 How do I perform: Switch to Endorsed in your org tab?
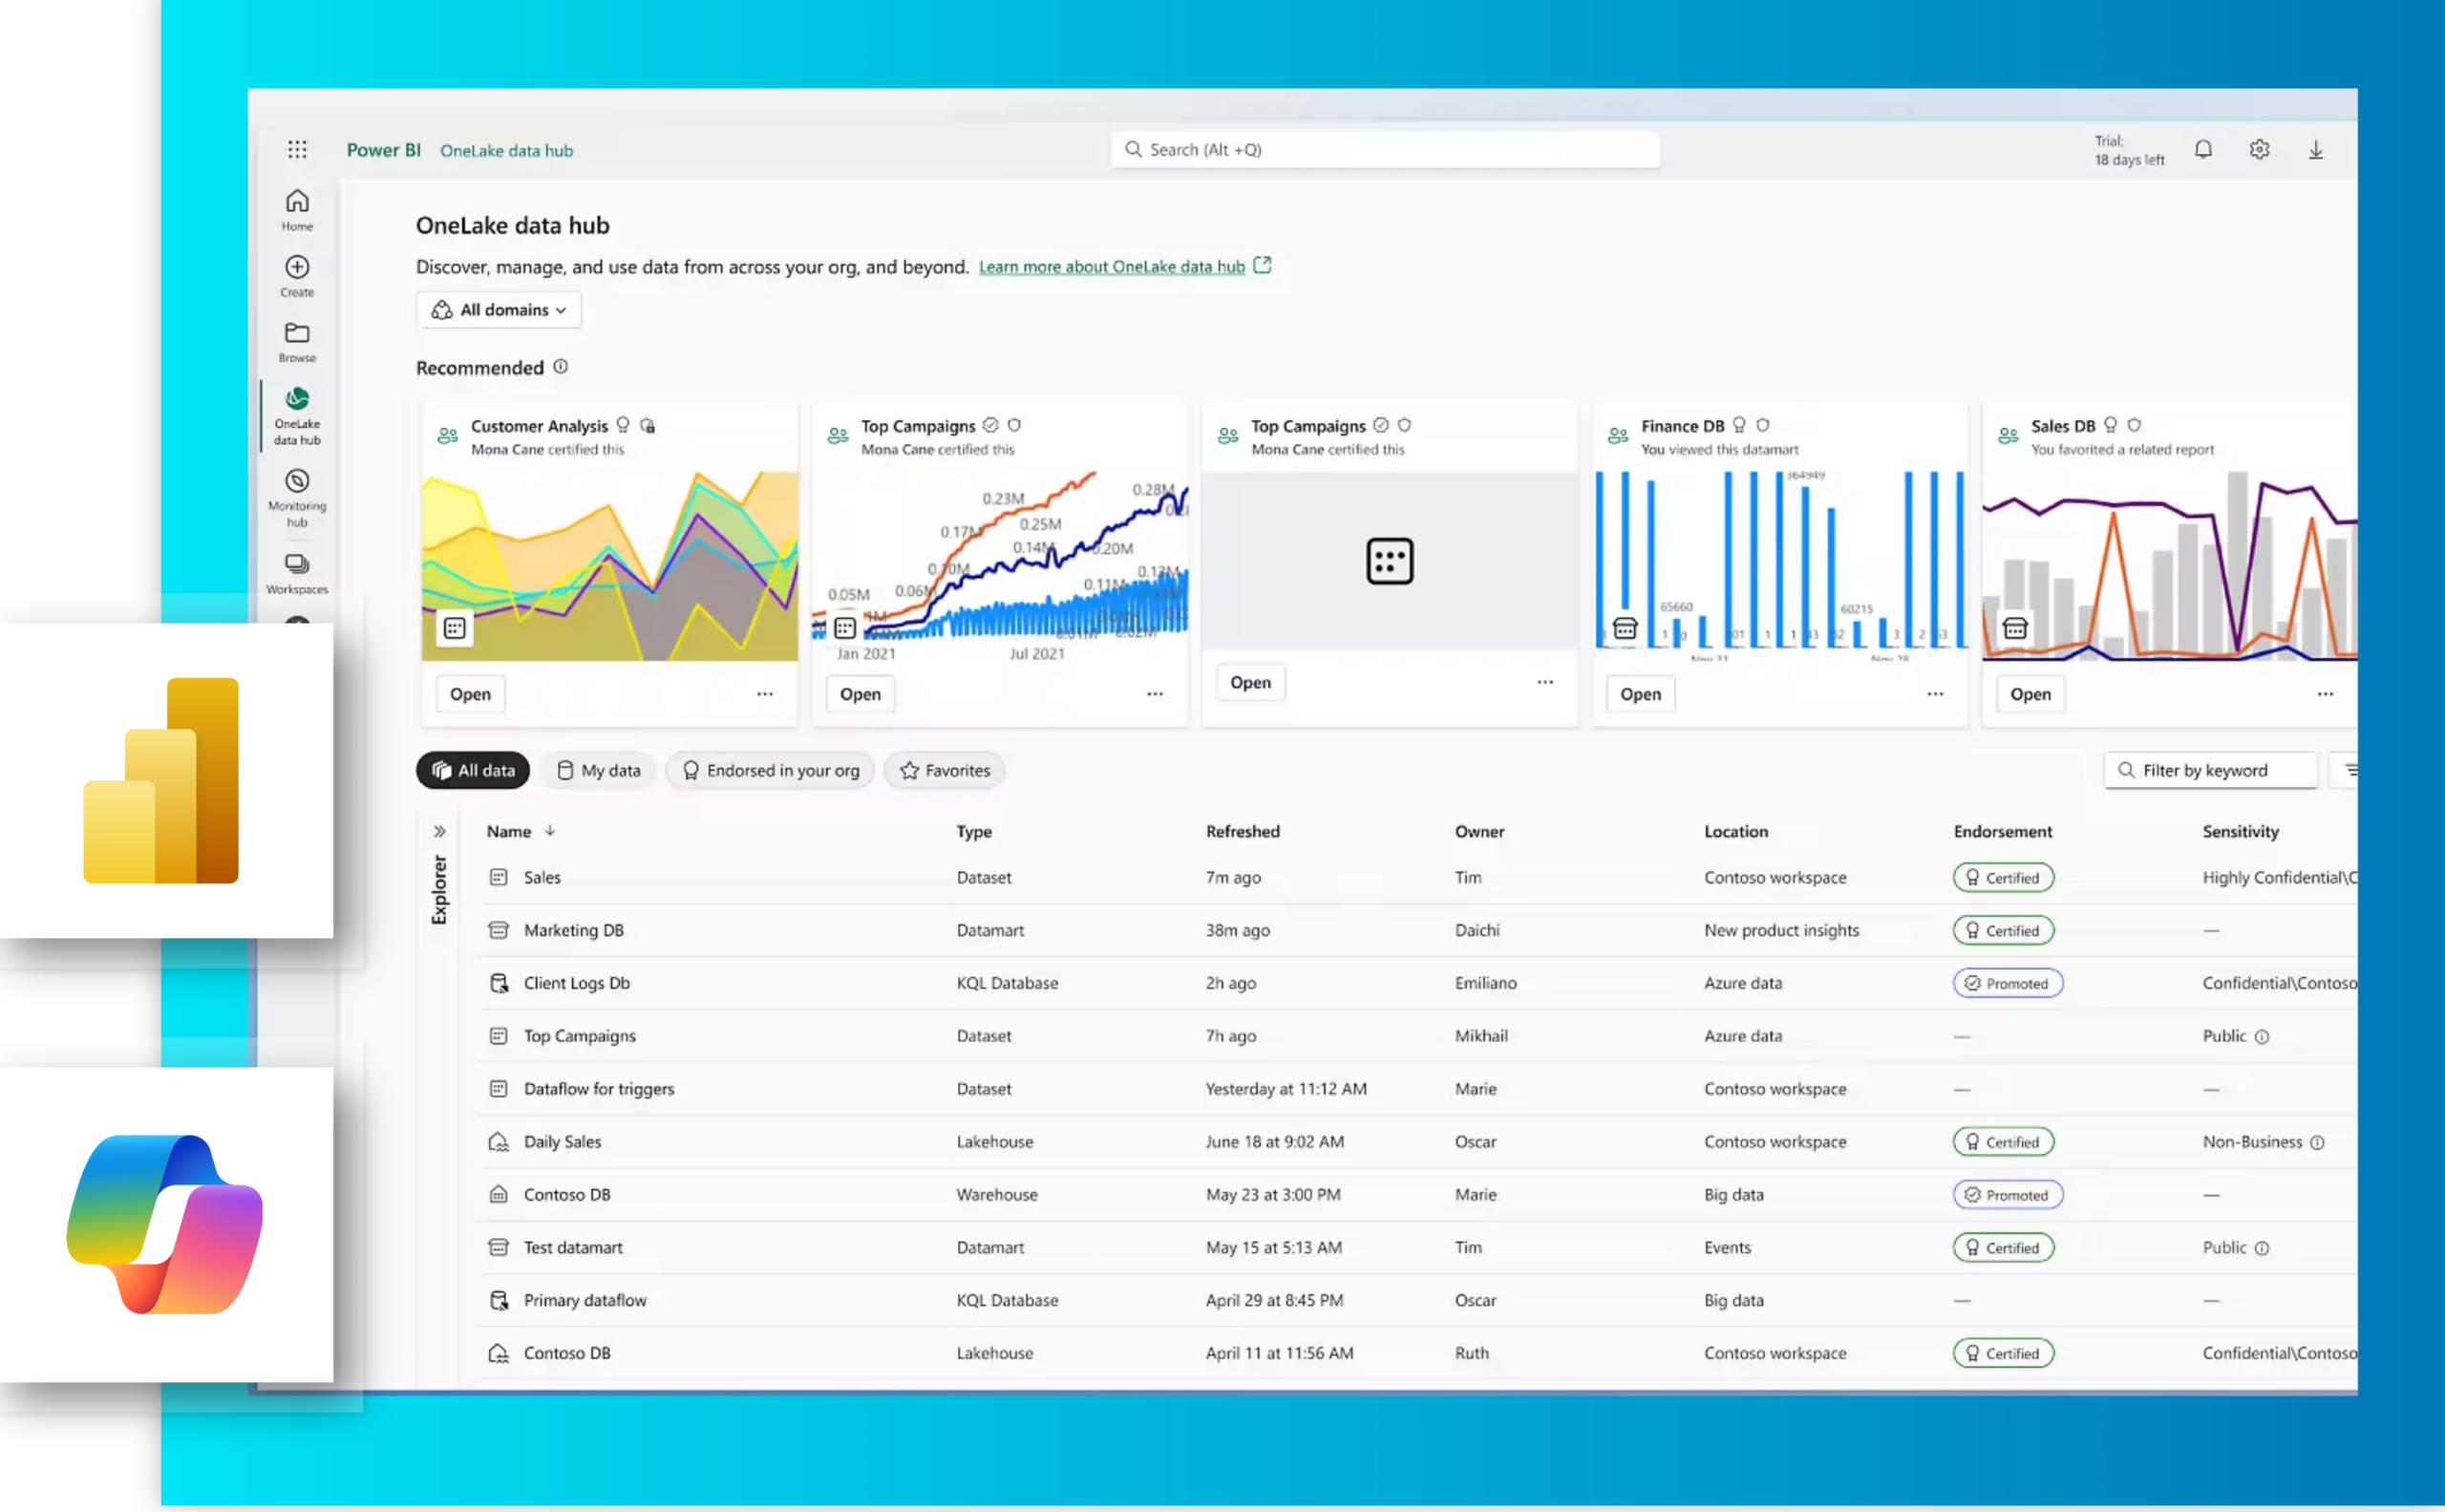770,770
